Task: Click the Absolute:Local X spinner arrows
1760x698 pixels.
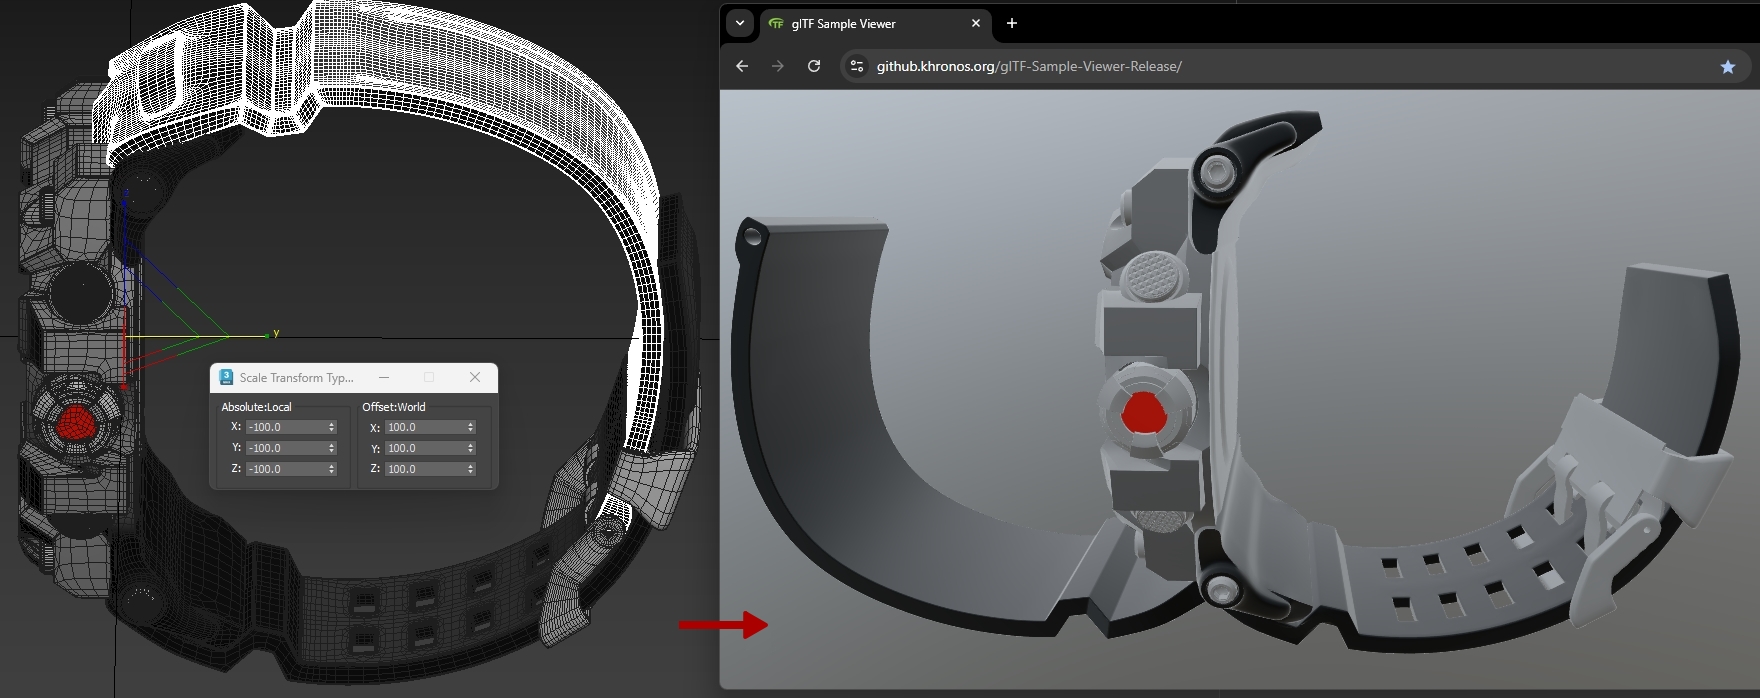Action: coord(332,427)
